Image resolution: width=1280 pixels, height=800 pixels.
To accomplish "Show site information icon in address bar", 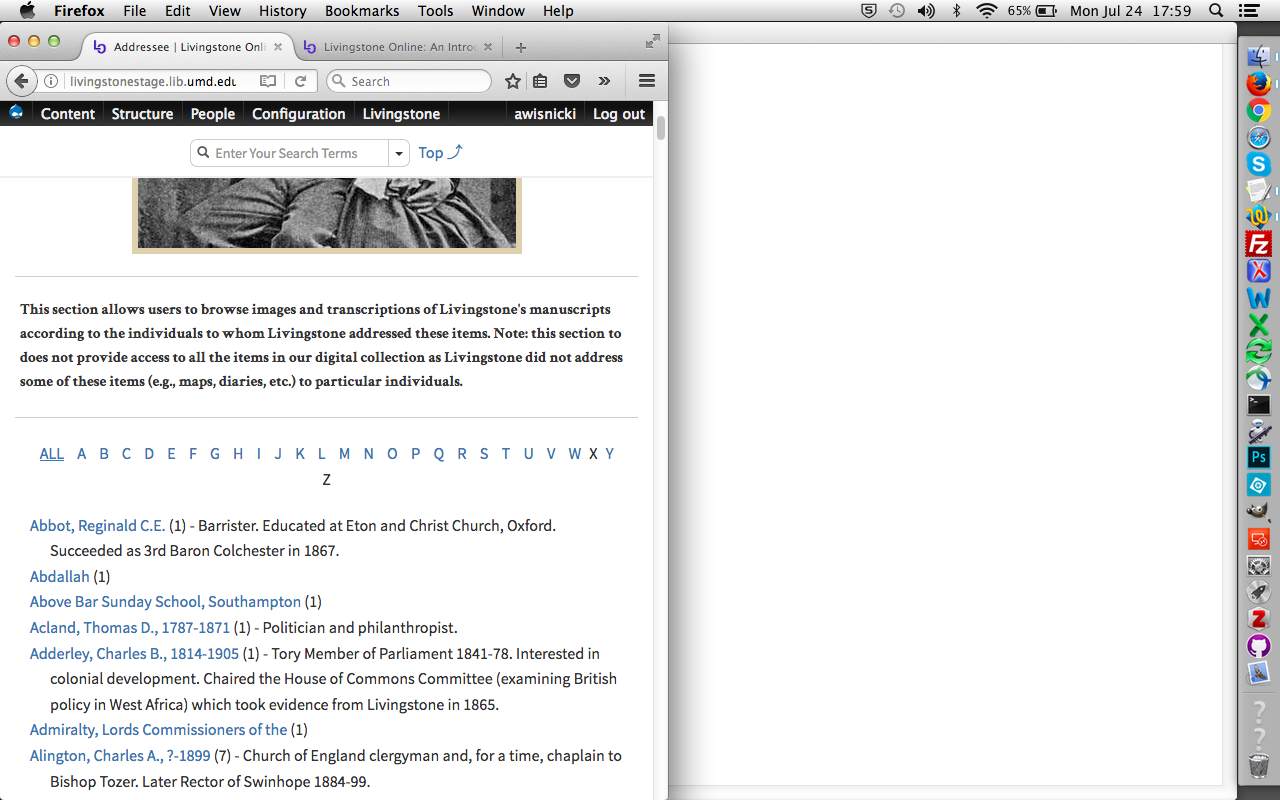I will (x=51, y=81).
